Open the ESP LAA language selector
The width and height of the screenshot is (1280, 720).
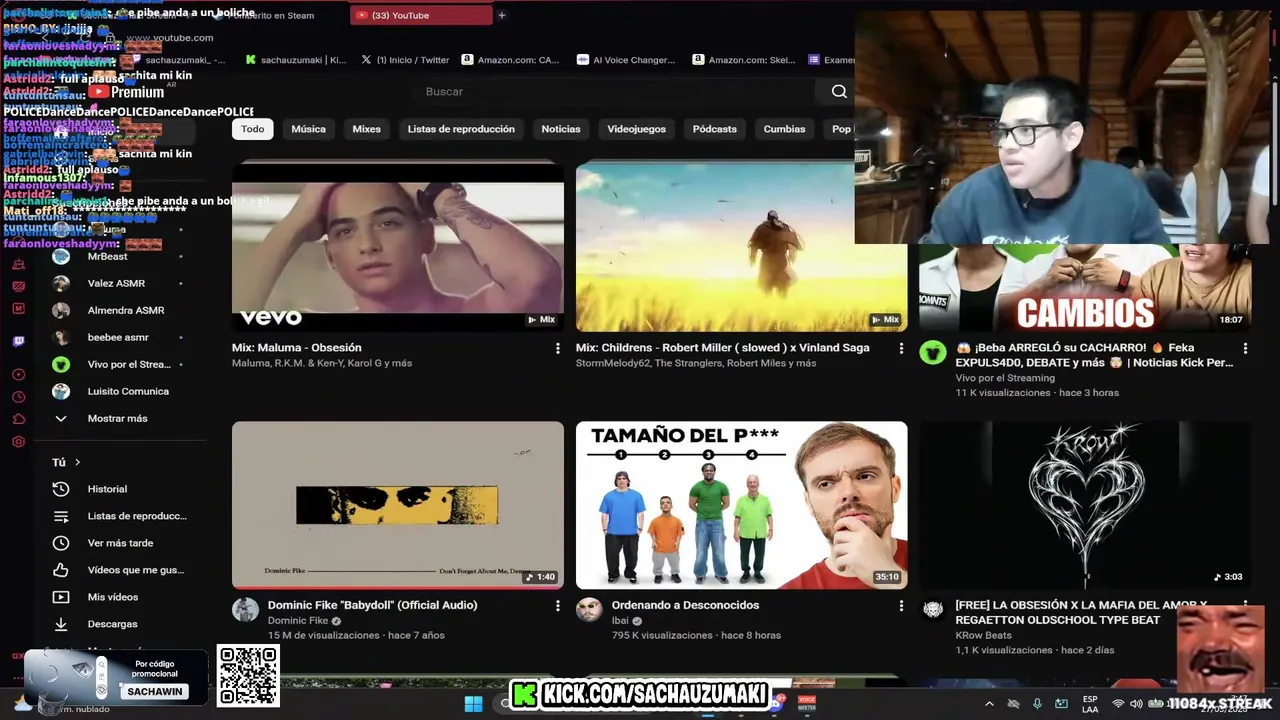(x=1090, y=704)
